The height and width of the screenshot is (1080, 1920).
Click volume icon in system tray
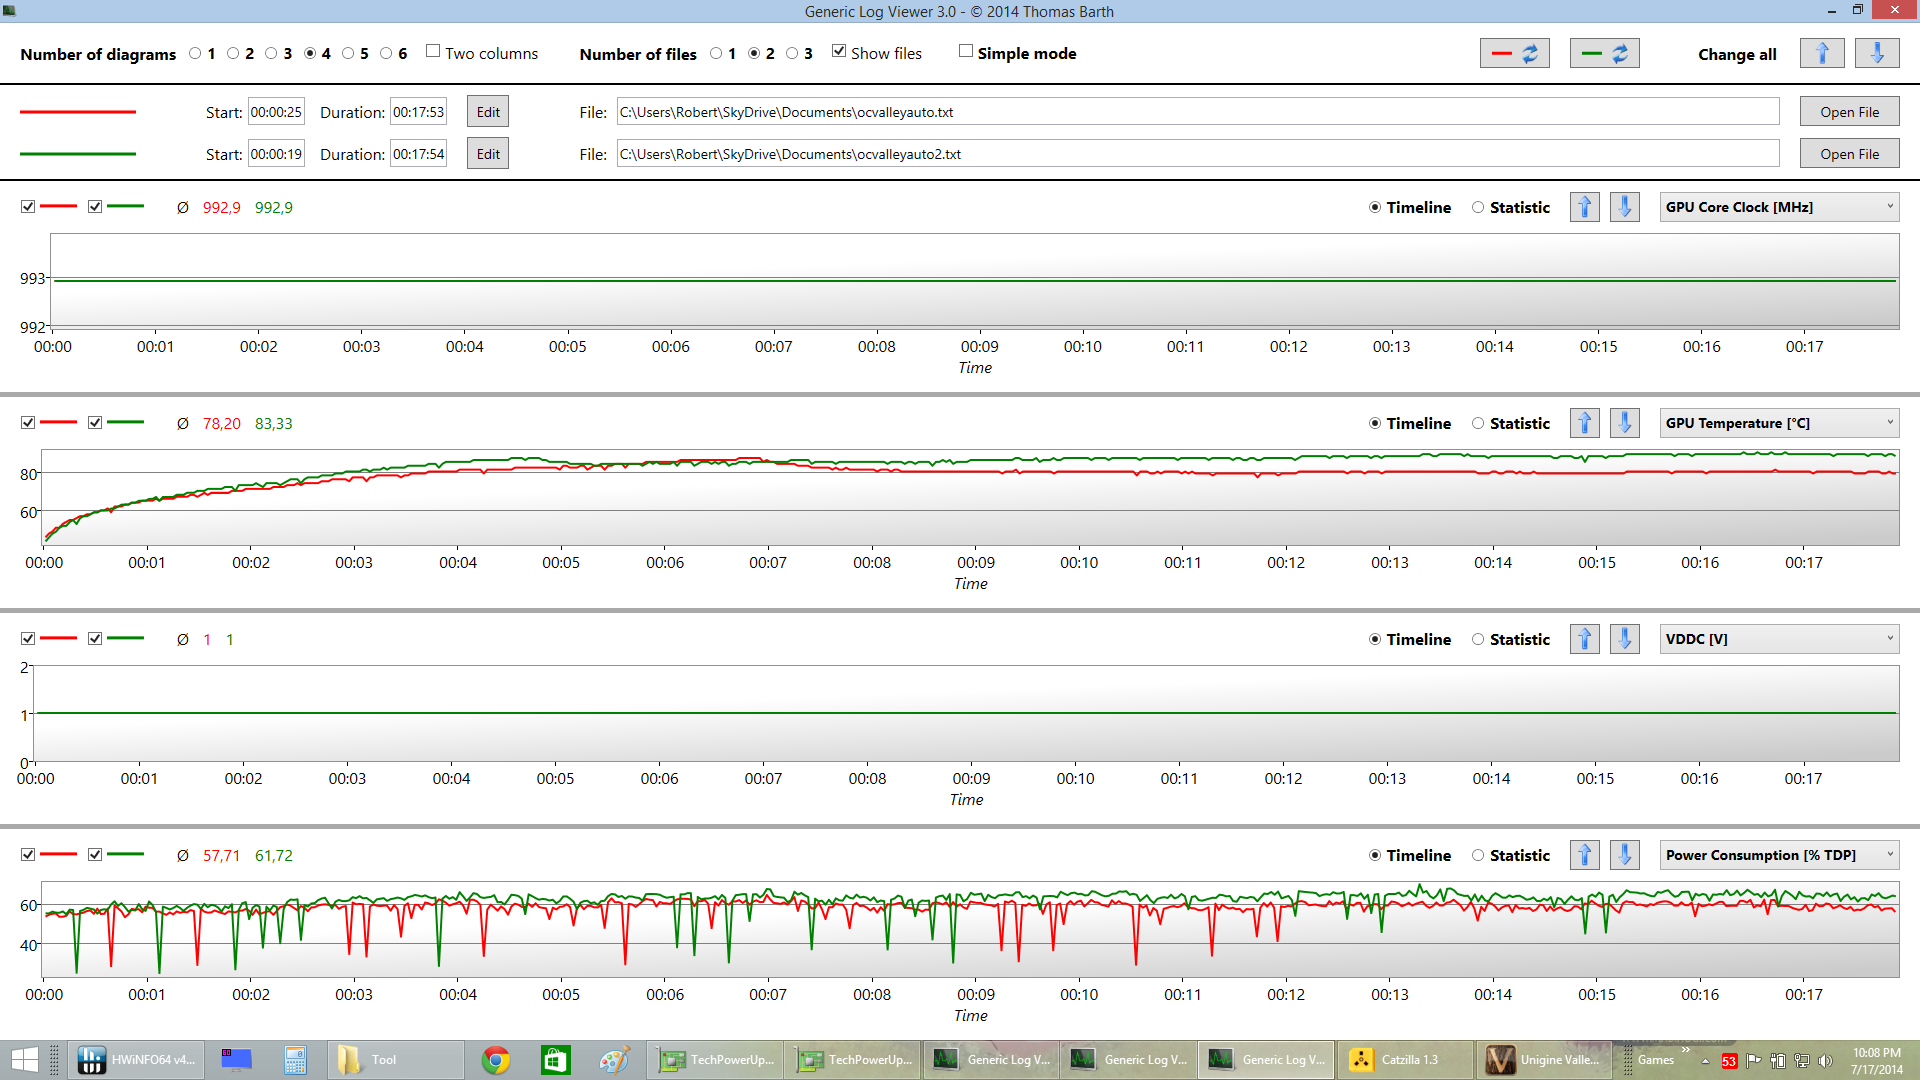pos(1825,1061)
